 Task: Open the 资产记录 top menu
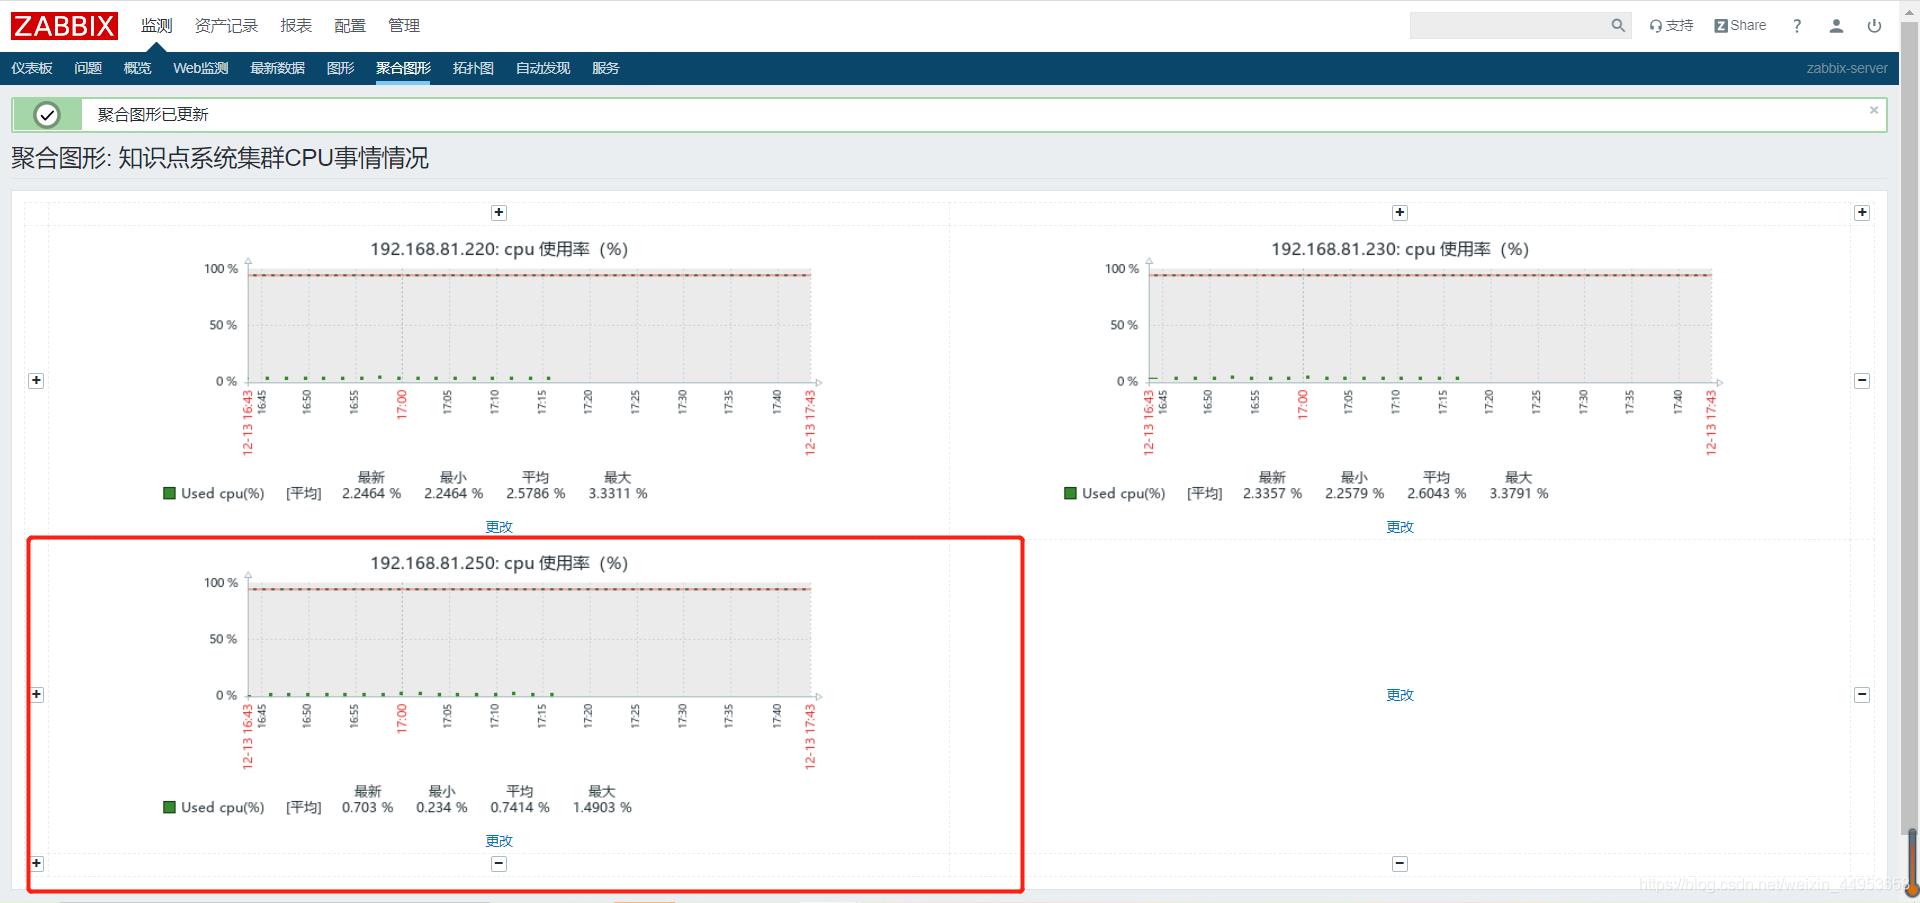coord(226,26)
